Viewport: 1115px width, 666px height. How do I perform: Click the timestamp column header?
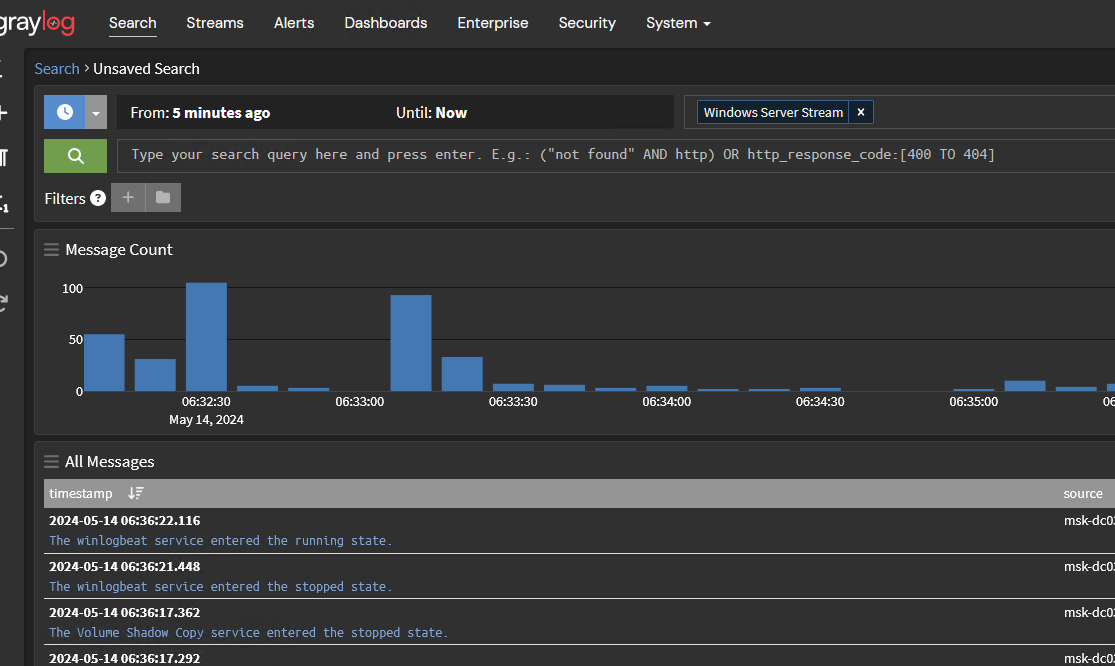(x=80, y=493)
